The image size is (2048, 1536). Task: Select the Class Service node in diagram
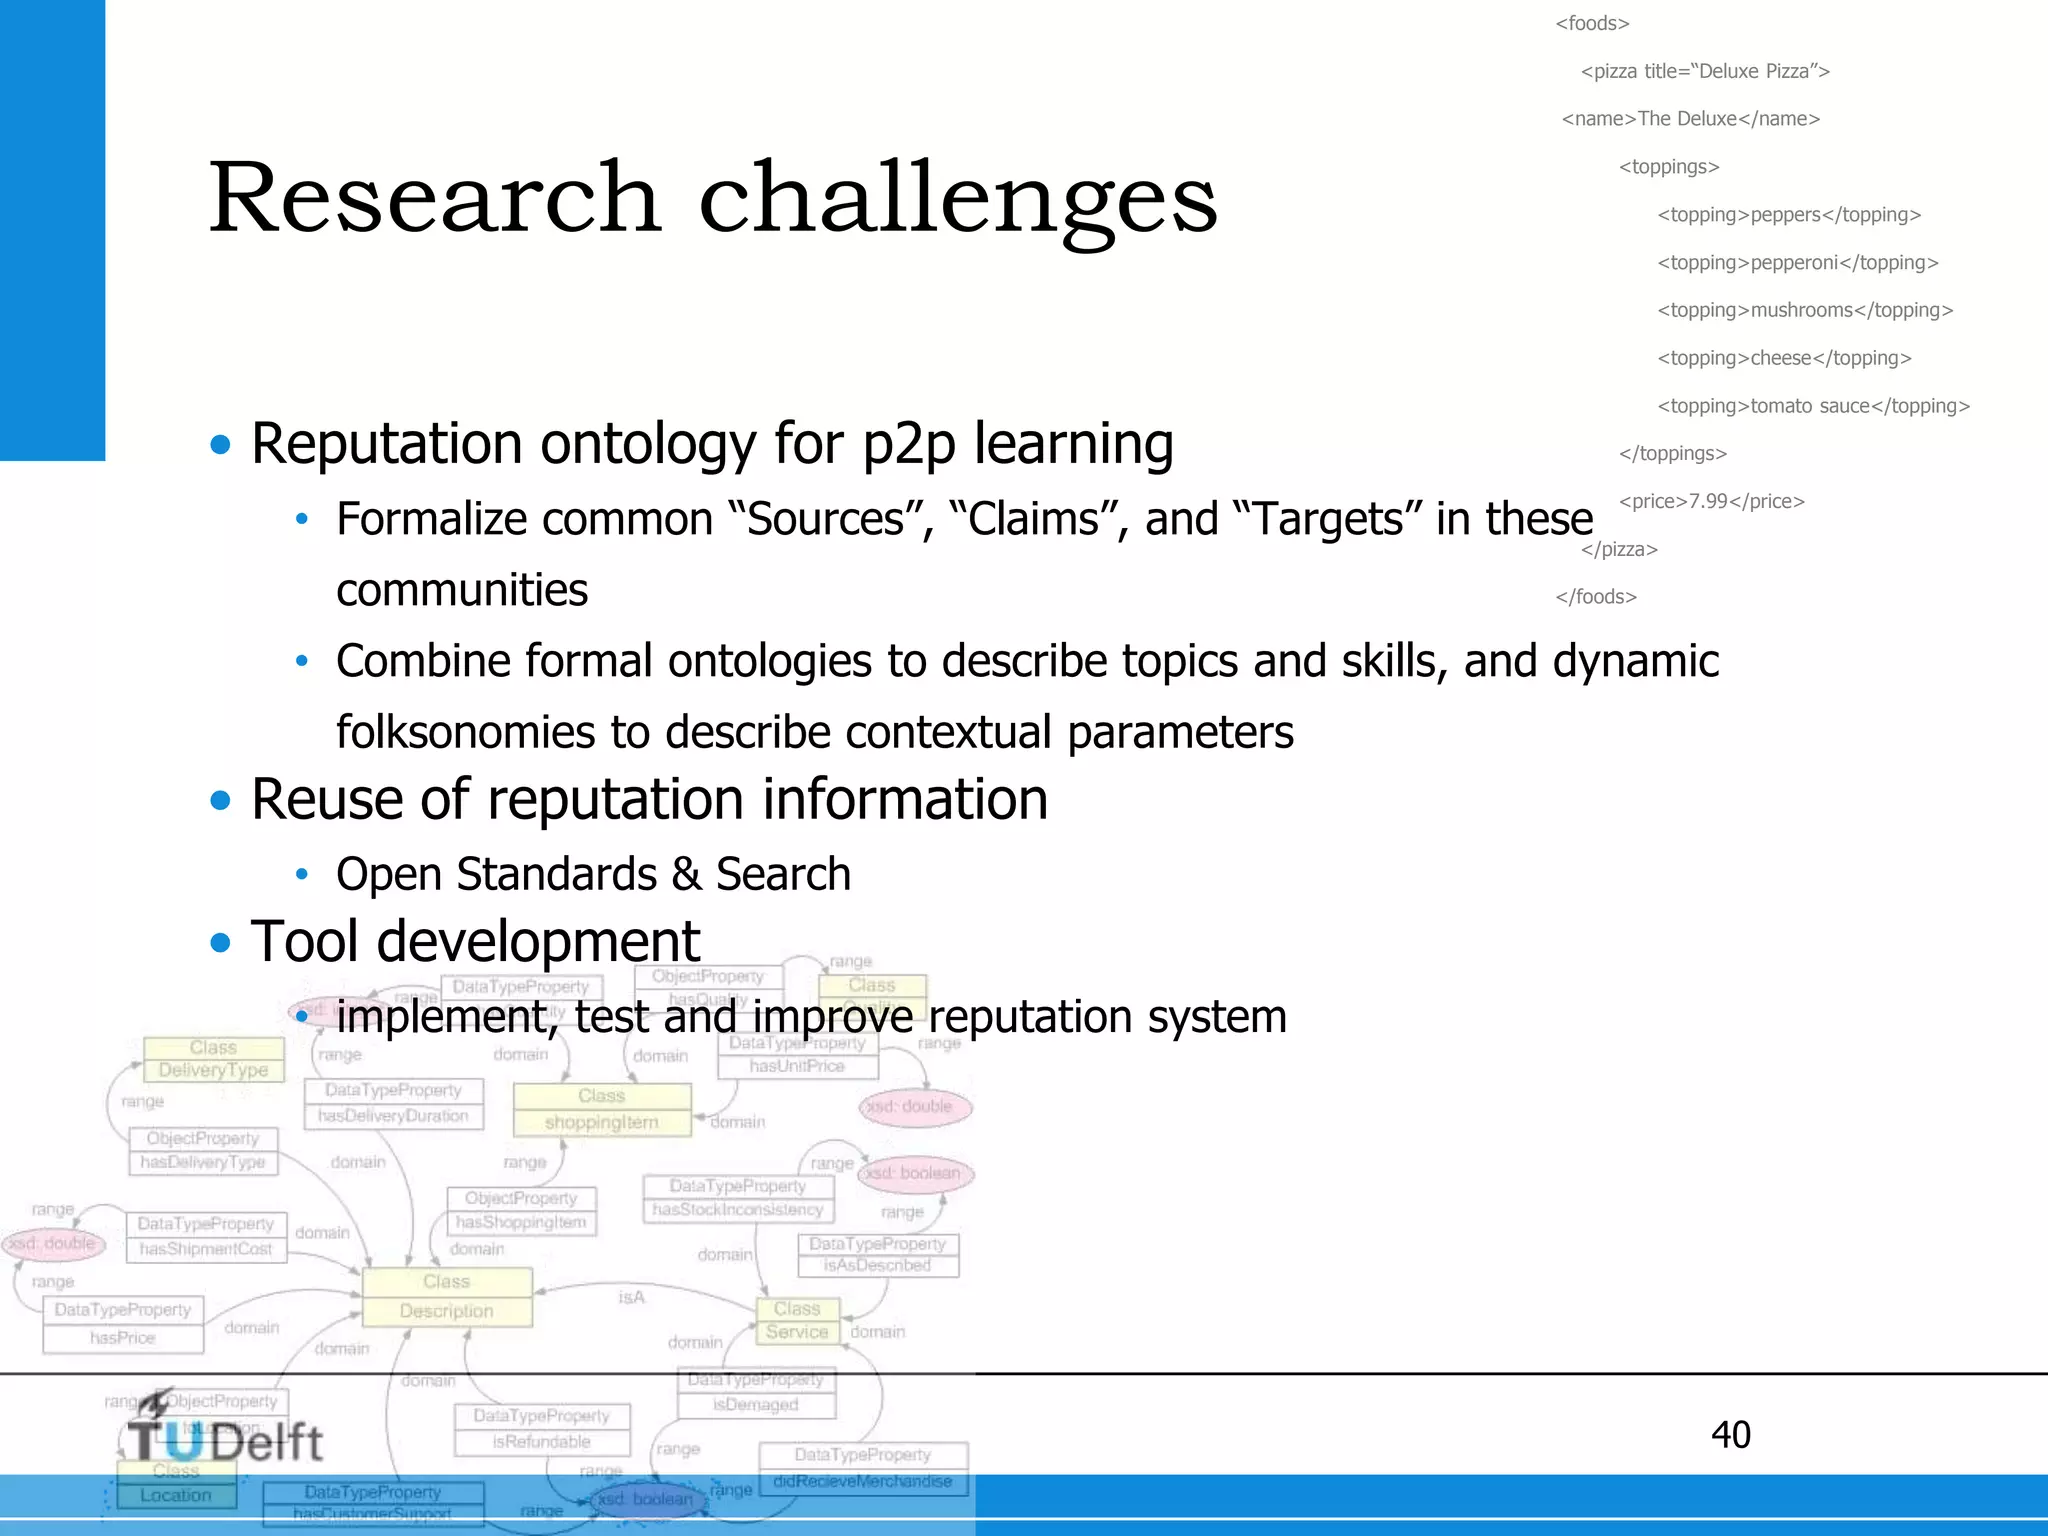tap(797, 1320)
